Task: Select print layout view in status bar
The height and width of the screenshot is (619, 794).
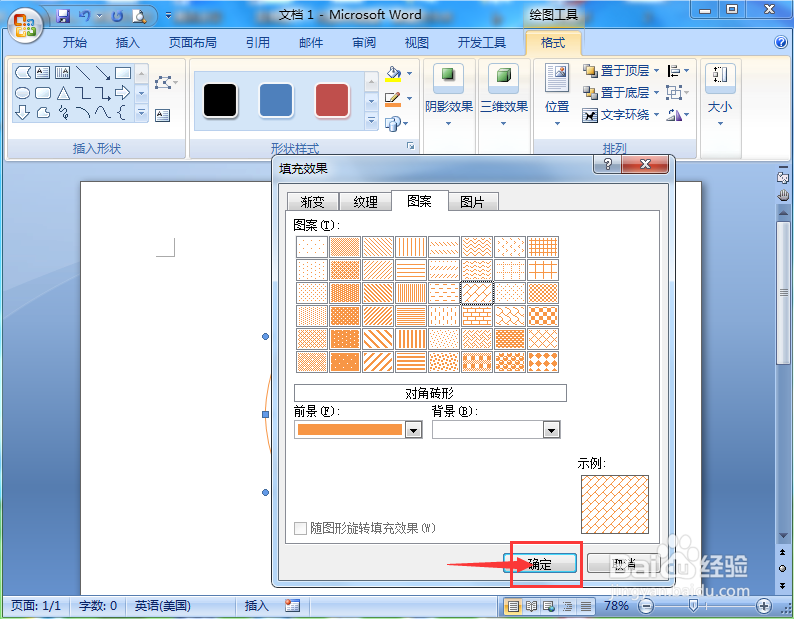Action: 513,606
